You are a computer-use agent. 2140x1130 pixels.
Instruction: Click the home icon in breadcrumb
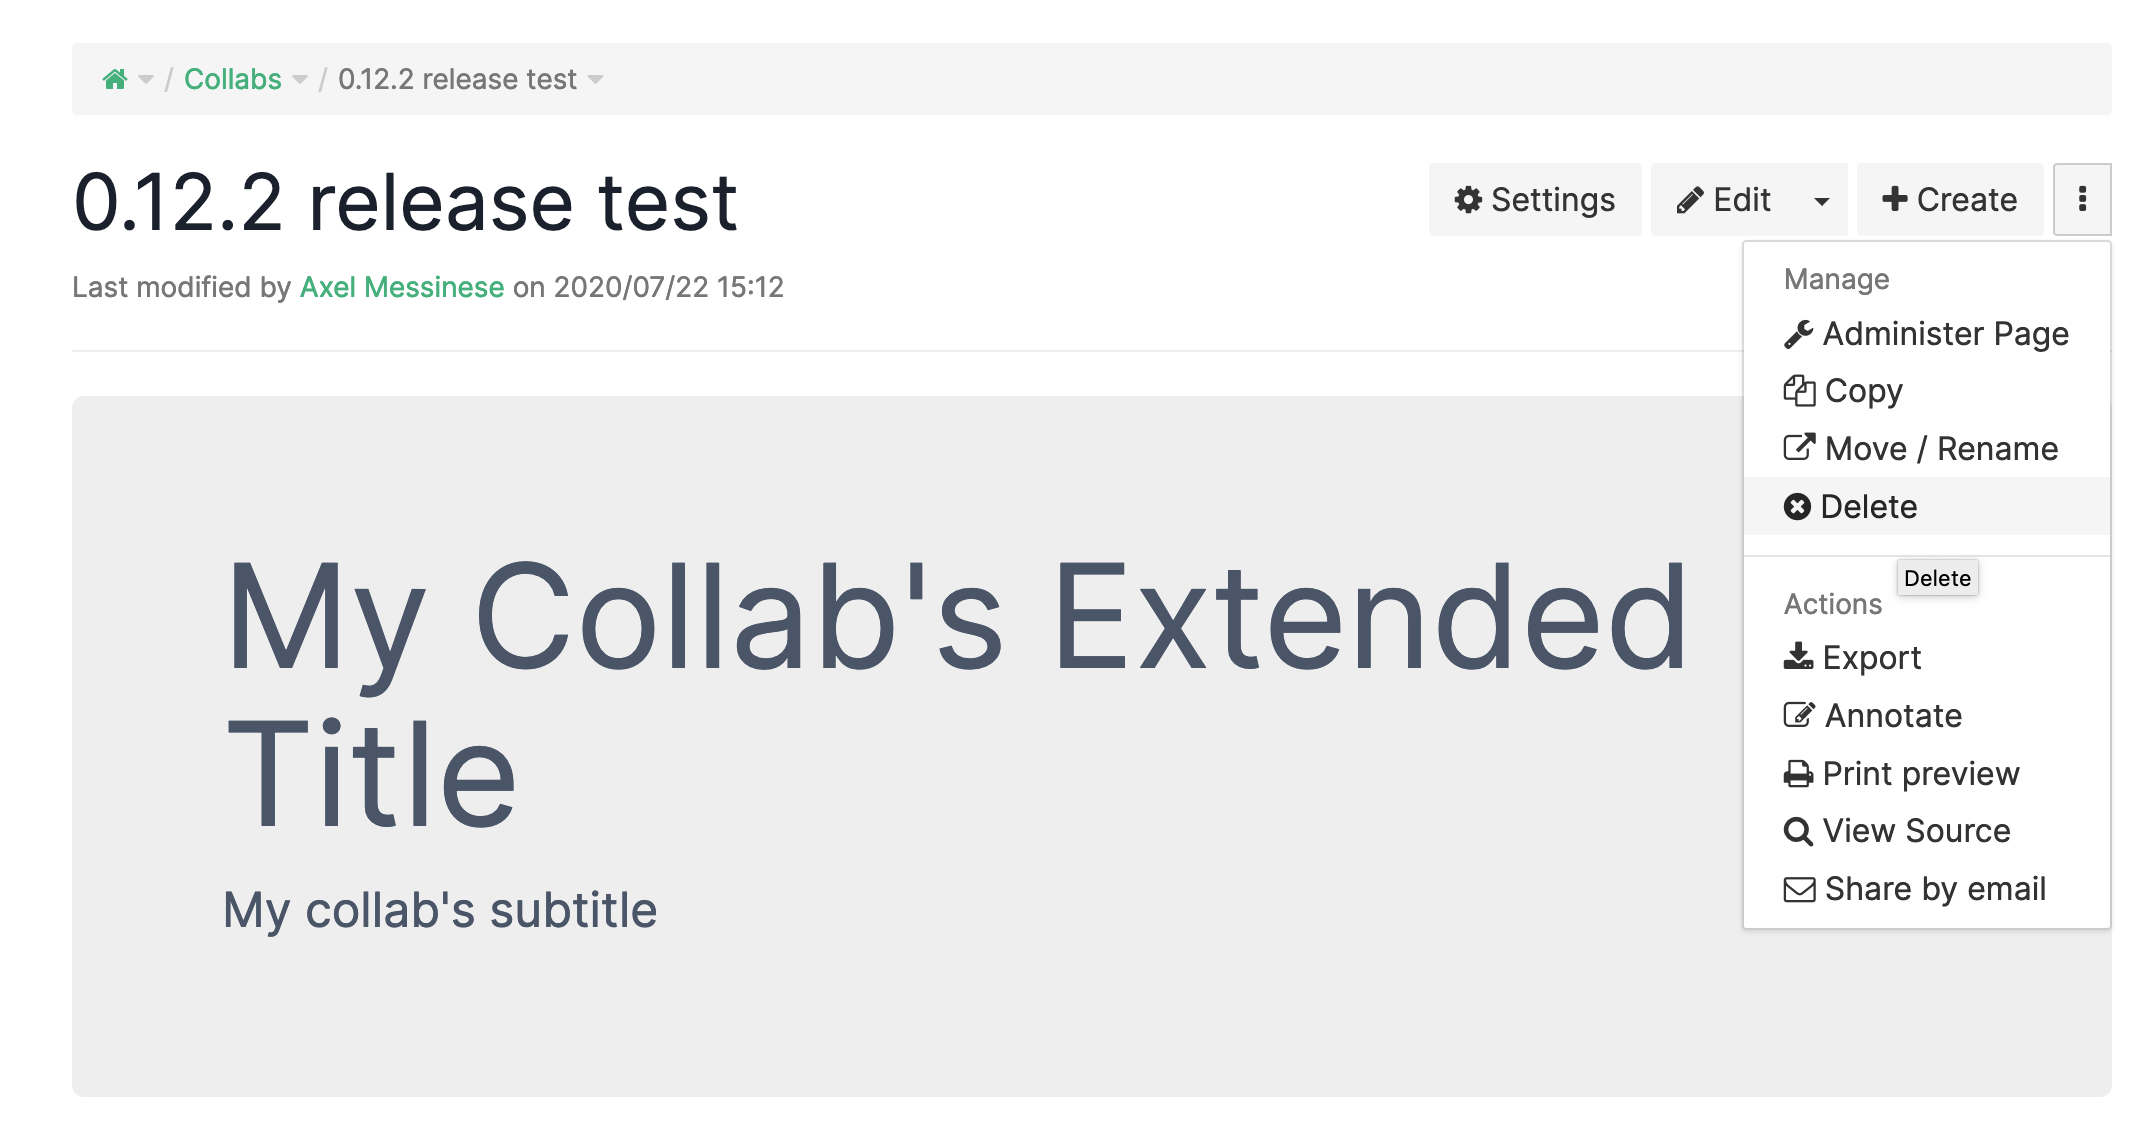pyautogui.click(x=115, y=79)
